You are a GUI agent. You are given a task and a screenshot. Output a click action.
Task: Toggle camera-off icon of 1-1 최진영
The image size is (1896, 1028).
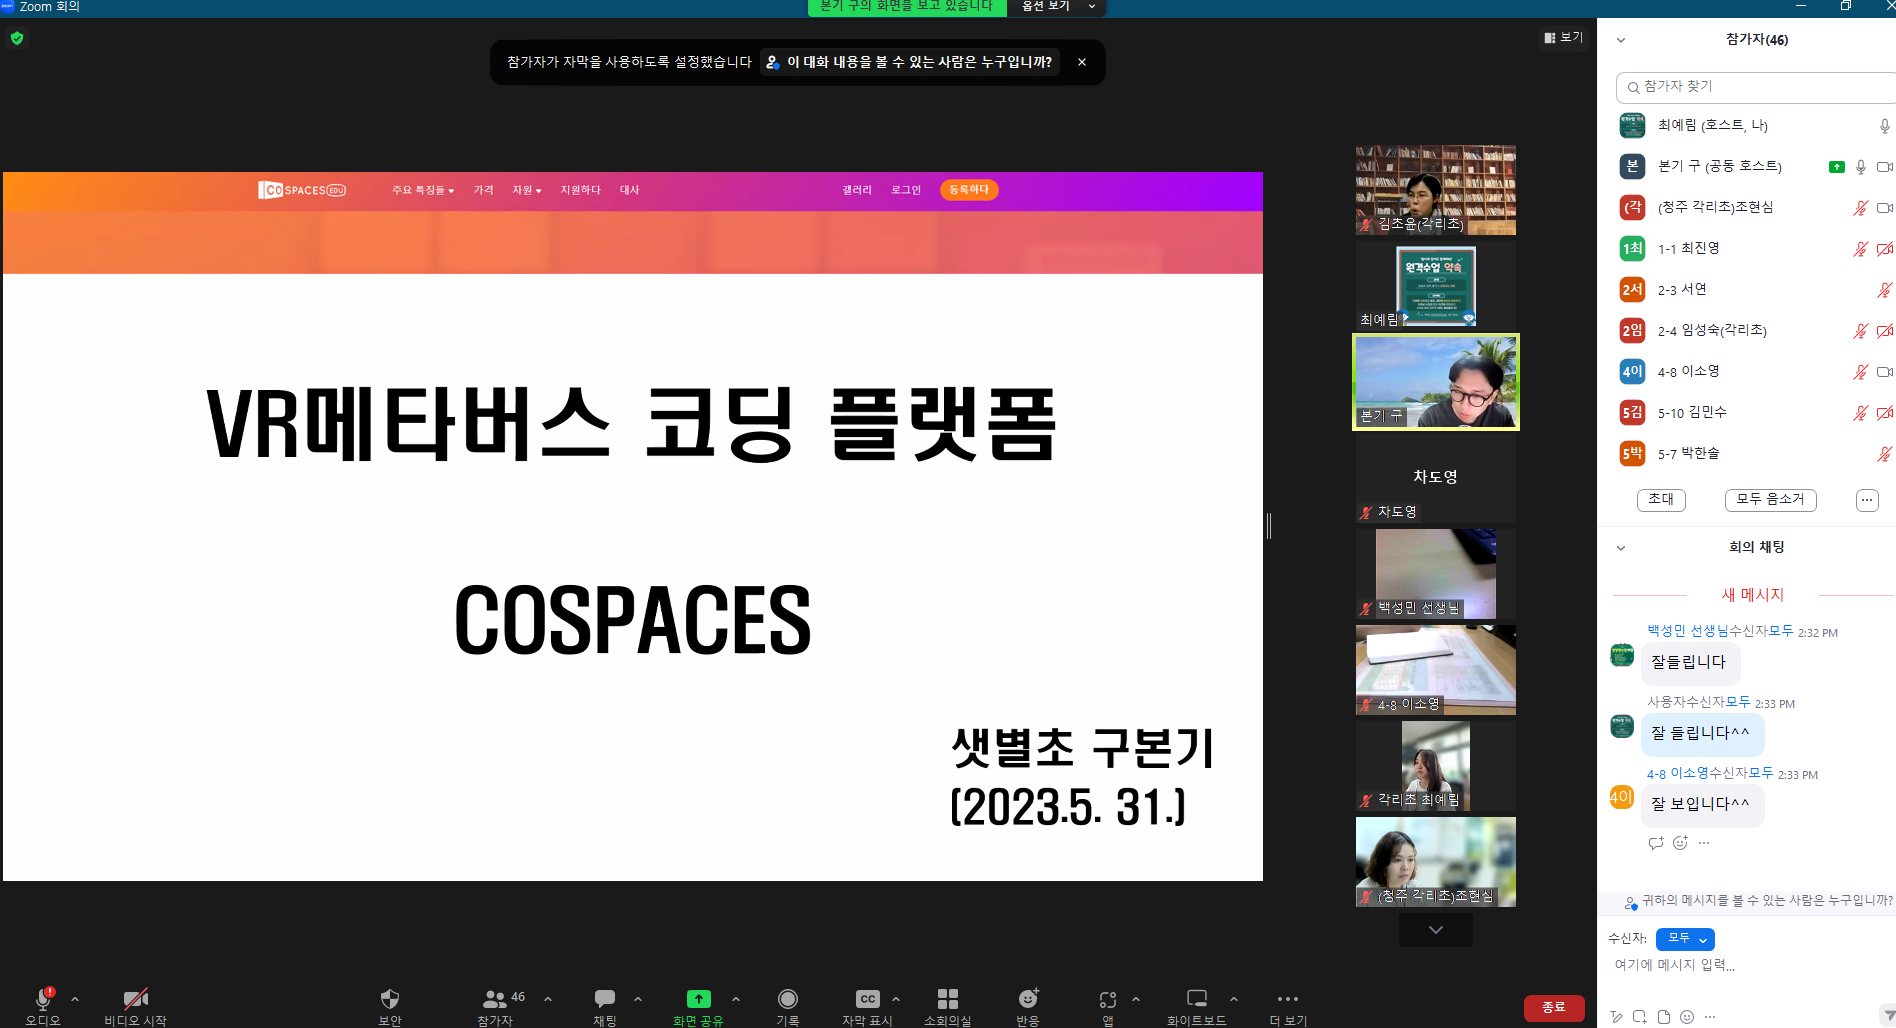tap(1885, 249)
